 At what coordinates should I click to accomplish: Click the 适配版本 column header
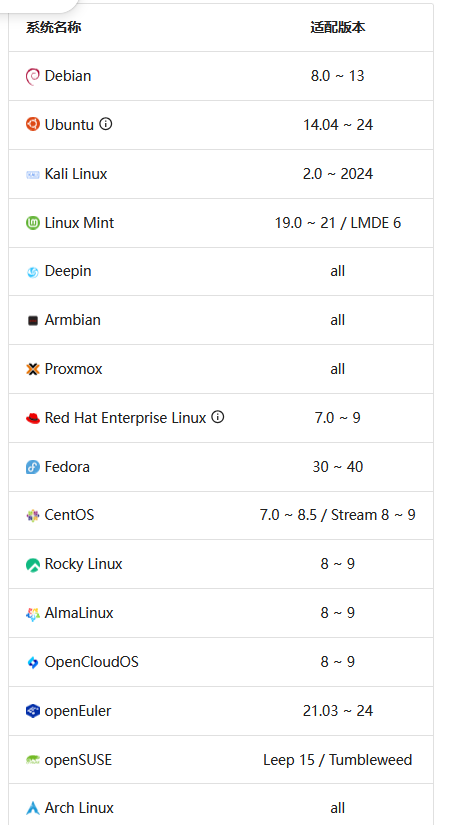click(x=337, y=27)
